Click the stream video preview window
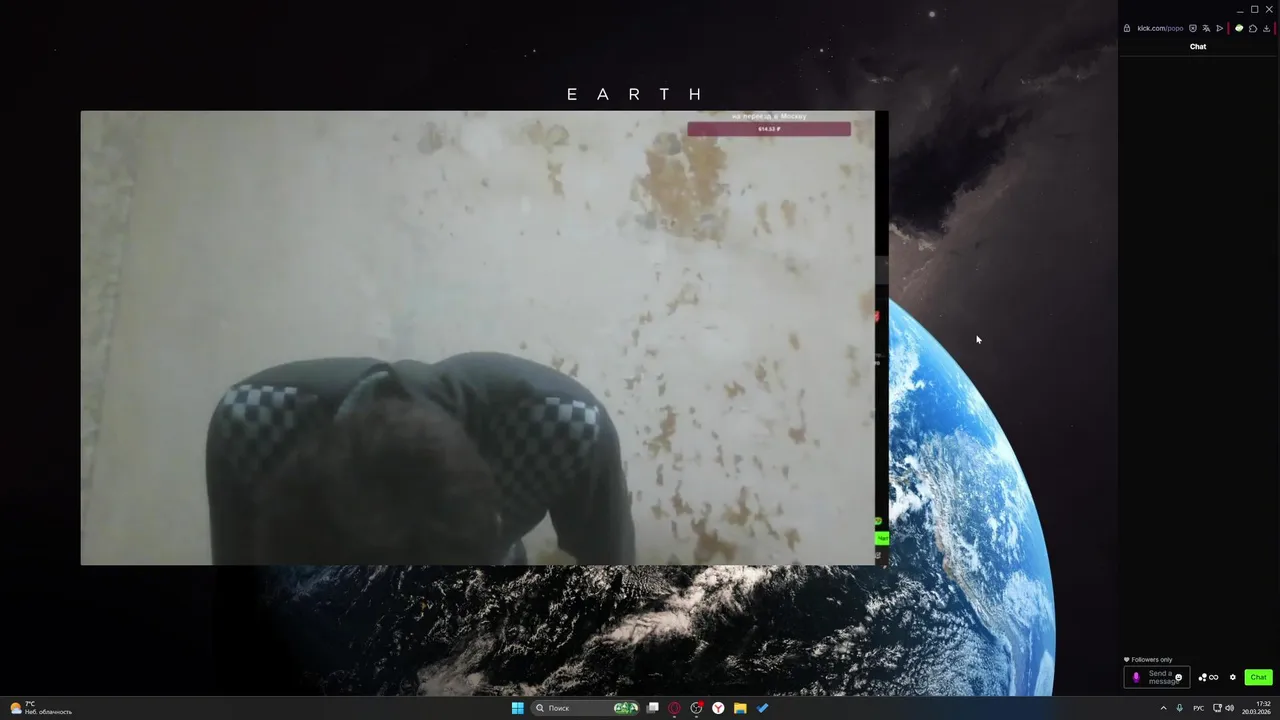Image resolution: width=1280 pixels, height=720 pixels. [478, 338]
